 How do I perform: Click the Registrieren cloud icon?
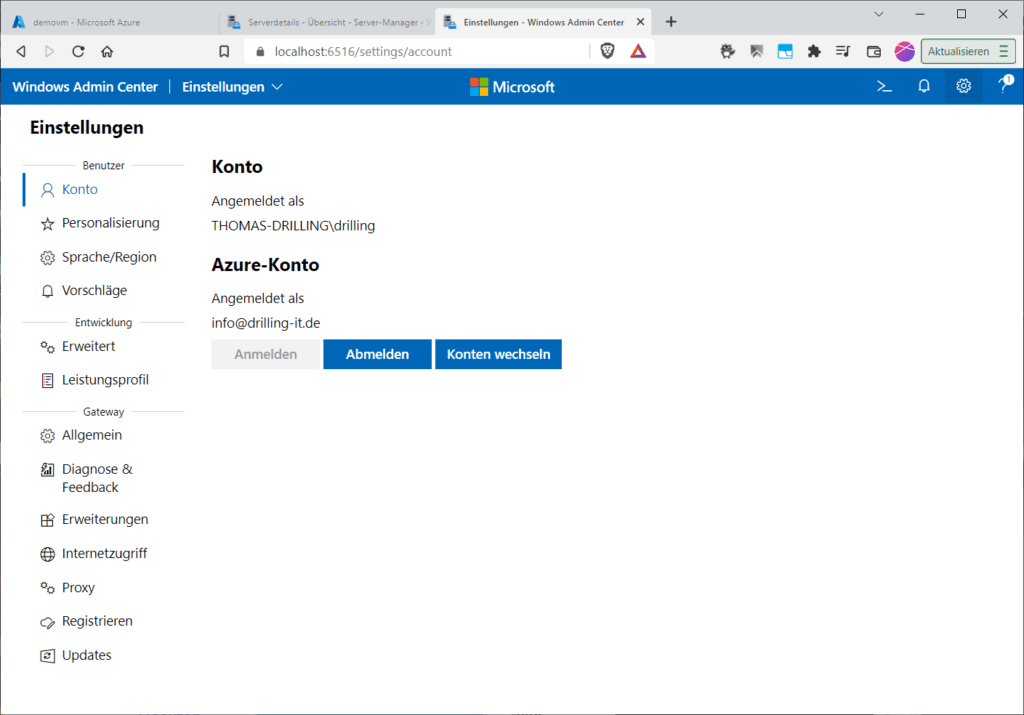pyautogui.click(x=47, y=622)
